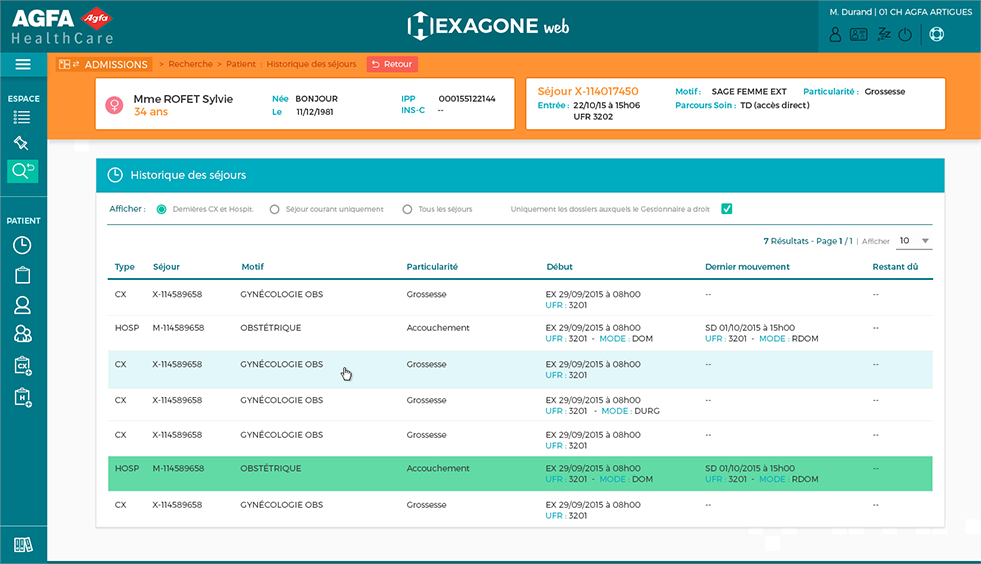Open the Espace list icon
Viewport: 981px width, 564px height.
pyautogui.click(x=22, y=117)
